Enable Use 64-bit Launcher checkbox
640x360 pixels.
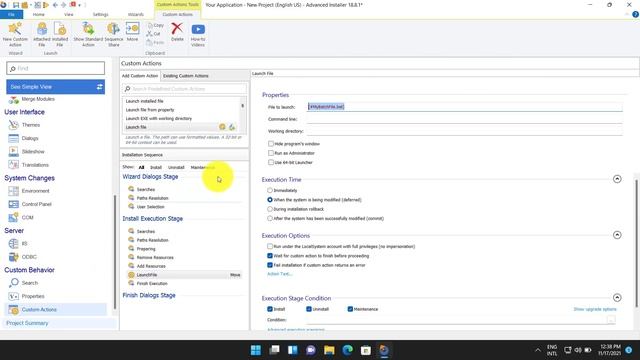click(271, 162)
